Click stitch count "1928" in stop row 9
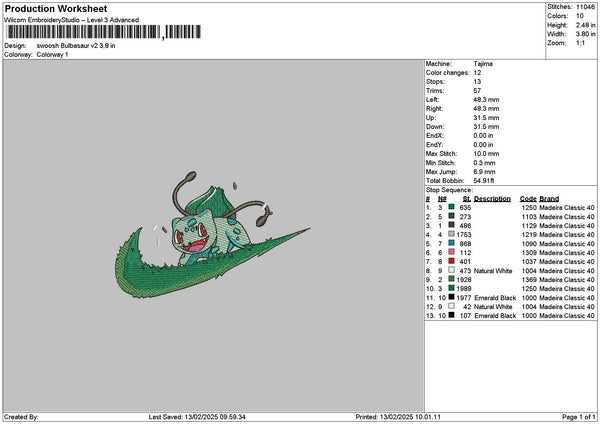The image size is (600, 424). click(x=464, y=280)
